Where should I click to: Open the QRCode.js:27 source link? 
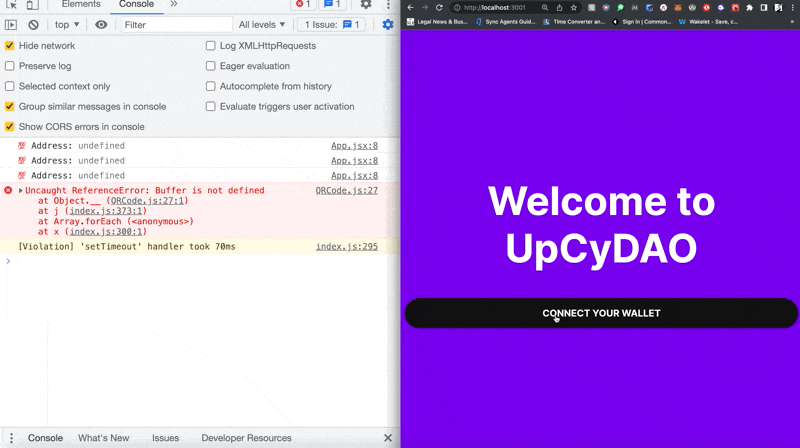(x=346, y=190)
